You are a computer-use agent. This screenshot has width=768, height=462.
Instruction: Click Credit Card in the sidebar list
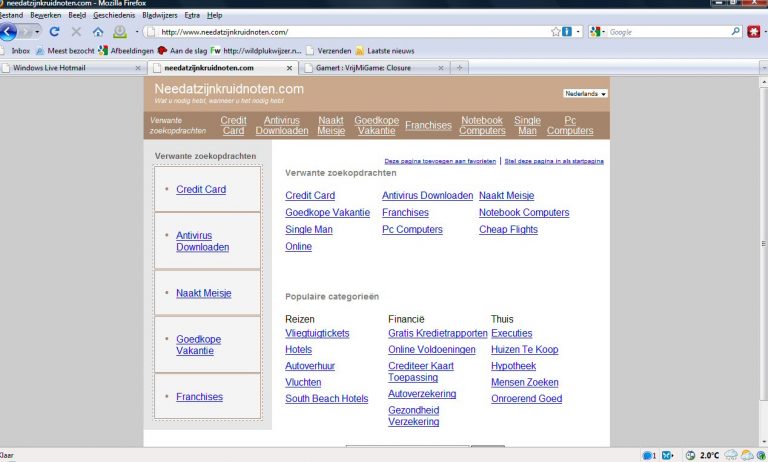click(201, 189)
